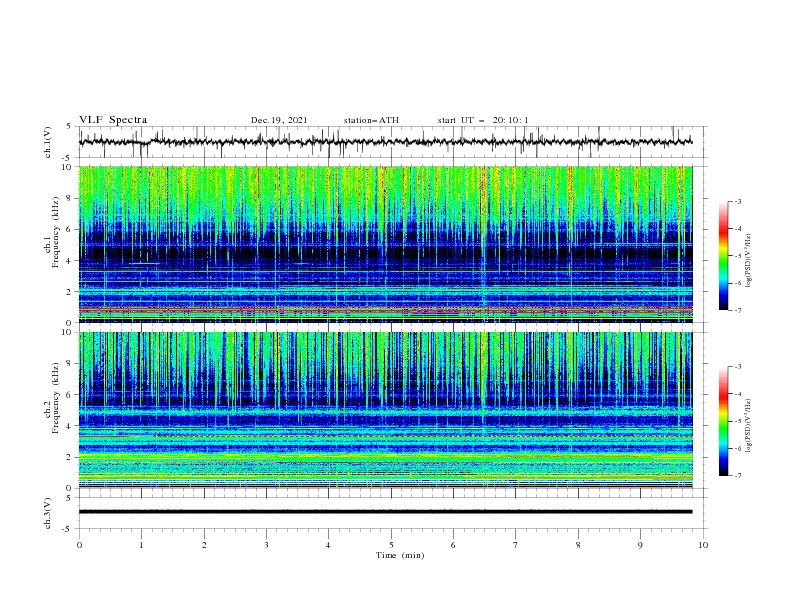This screenshot has height=612, width=792.
Task: Click tick label "3" on the time axis
Action: coord(266,545)
